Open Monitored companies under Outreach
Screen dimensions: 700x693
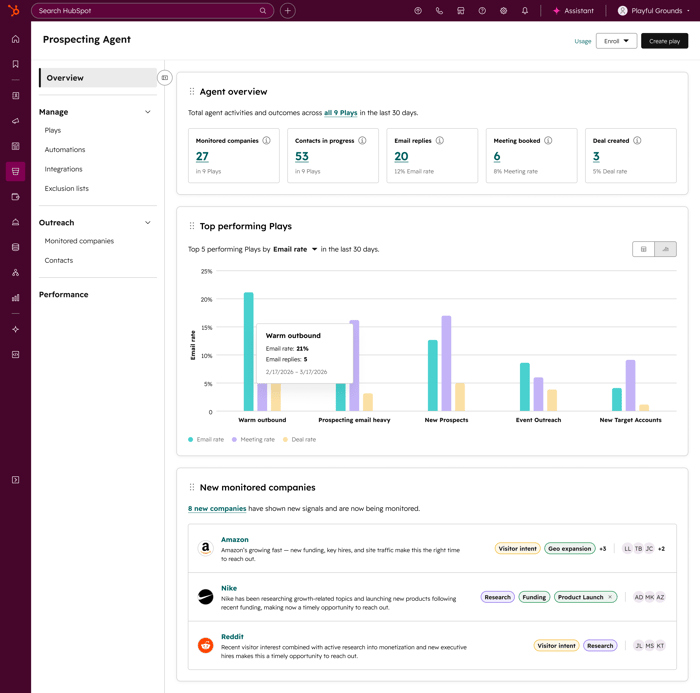click(79, 241)
